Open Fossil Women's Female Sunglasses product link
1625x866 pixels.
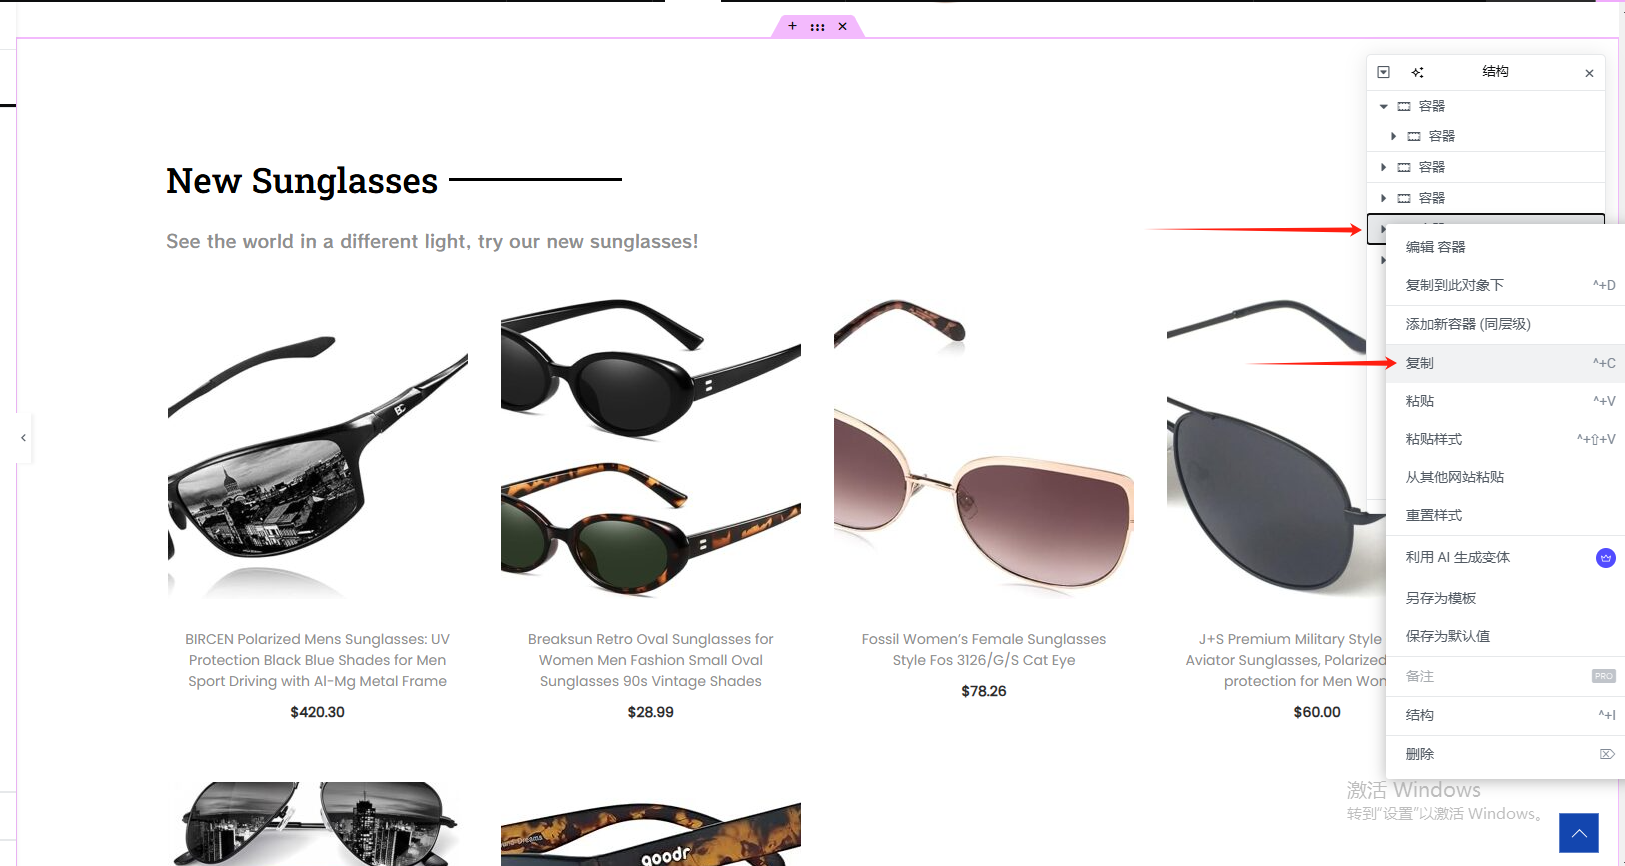coord(984,650)
